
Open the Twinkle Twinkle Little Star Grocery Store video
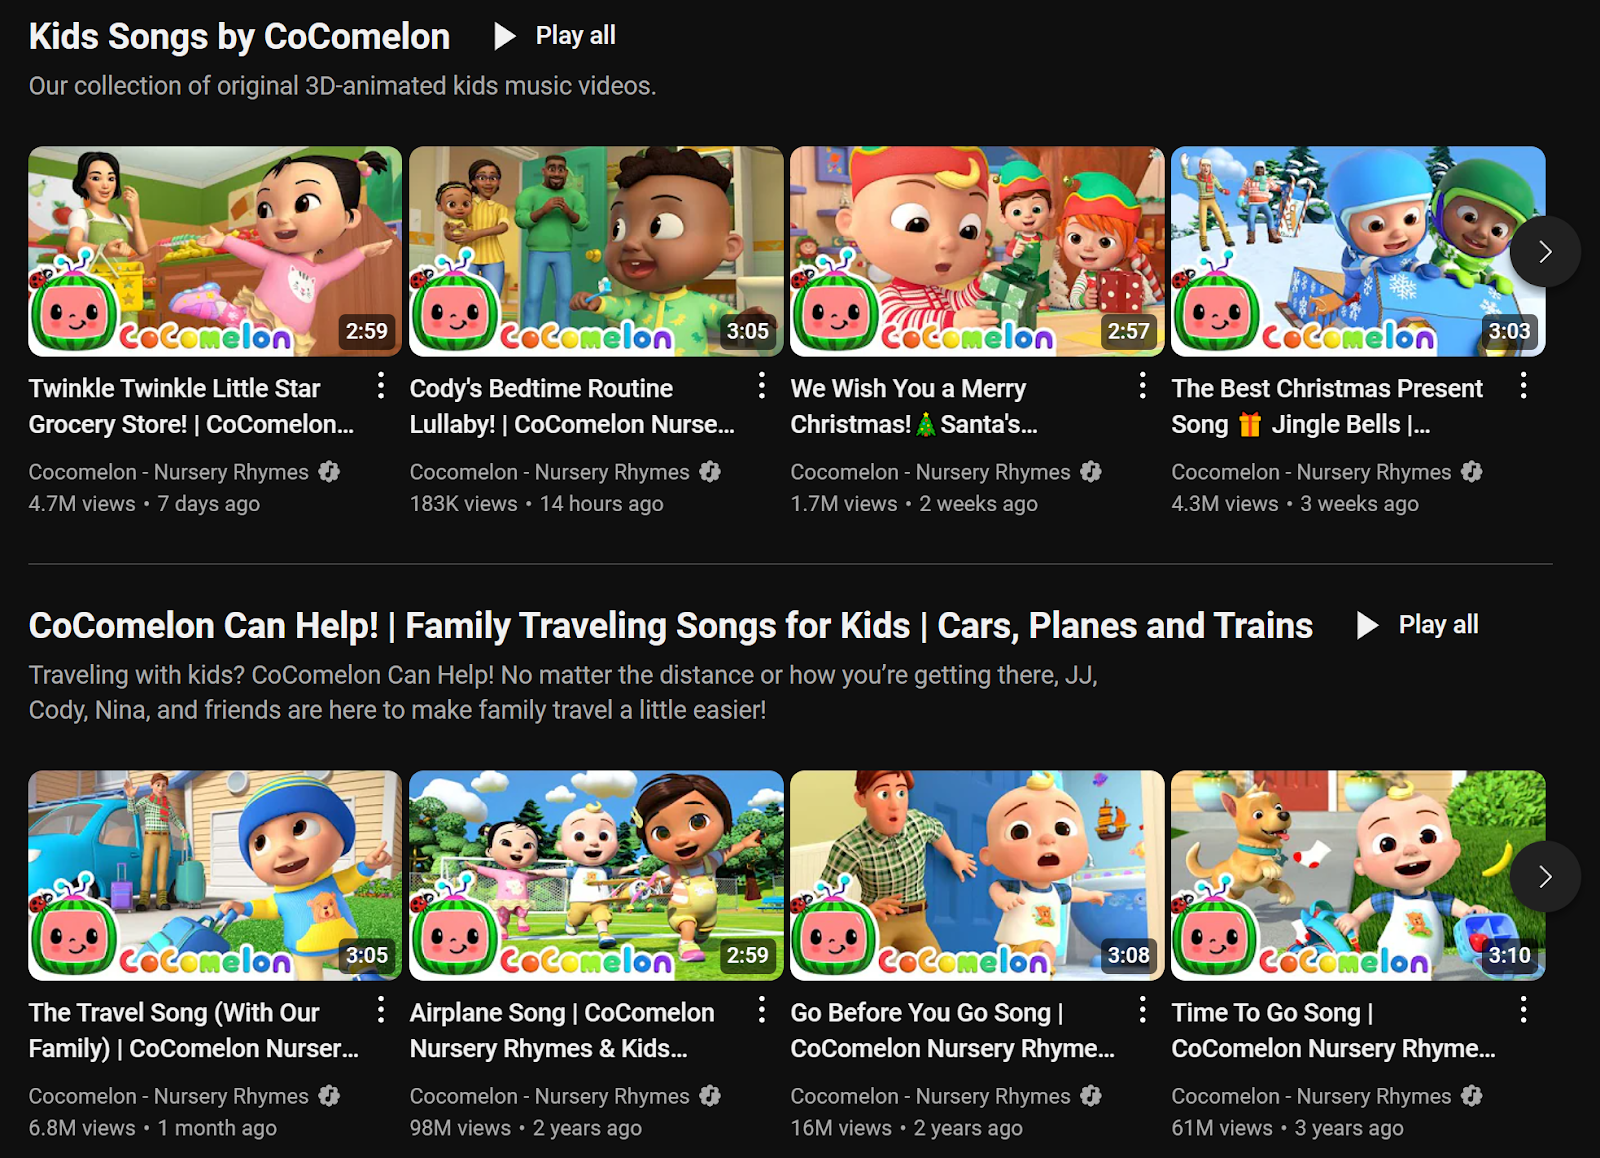pos(216,251)
